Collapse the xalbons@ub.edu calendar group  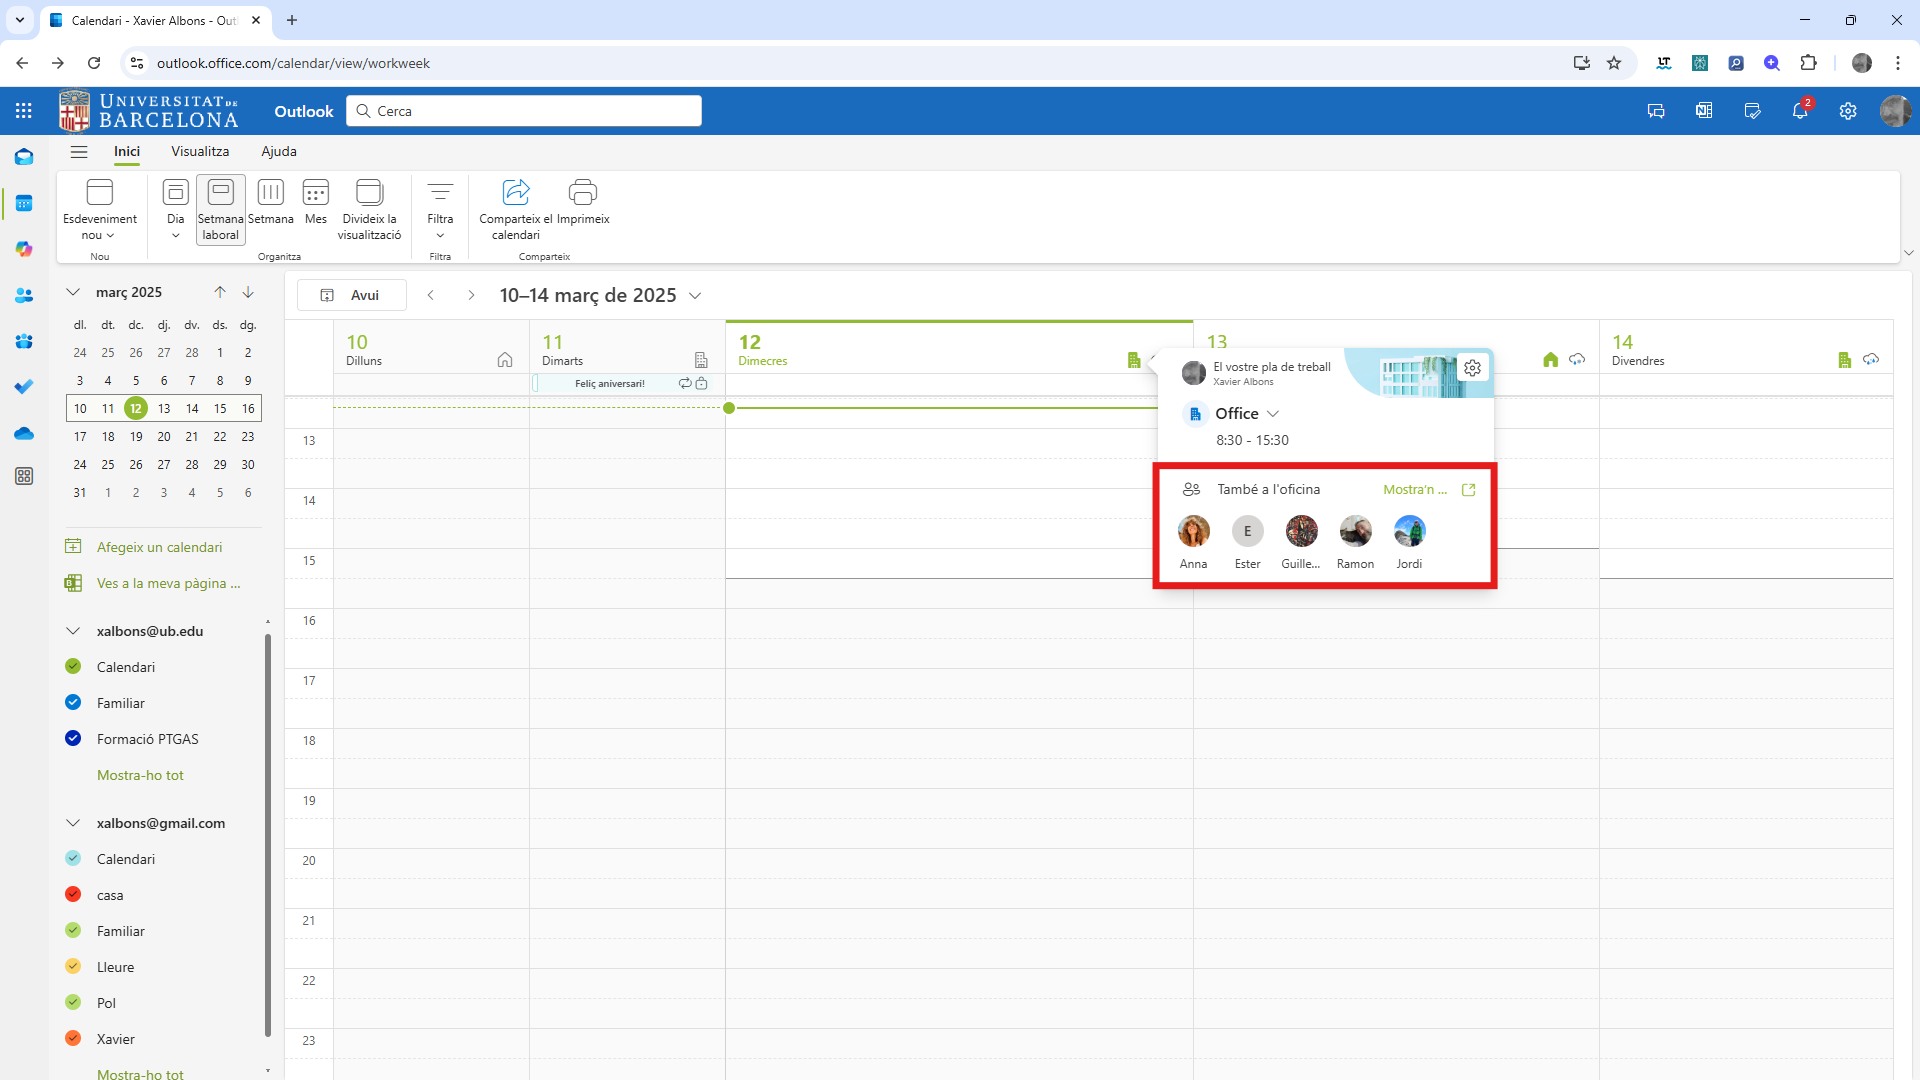73,631
